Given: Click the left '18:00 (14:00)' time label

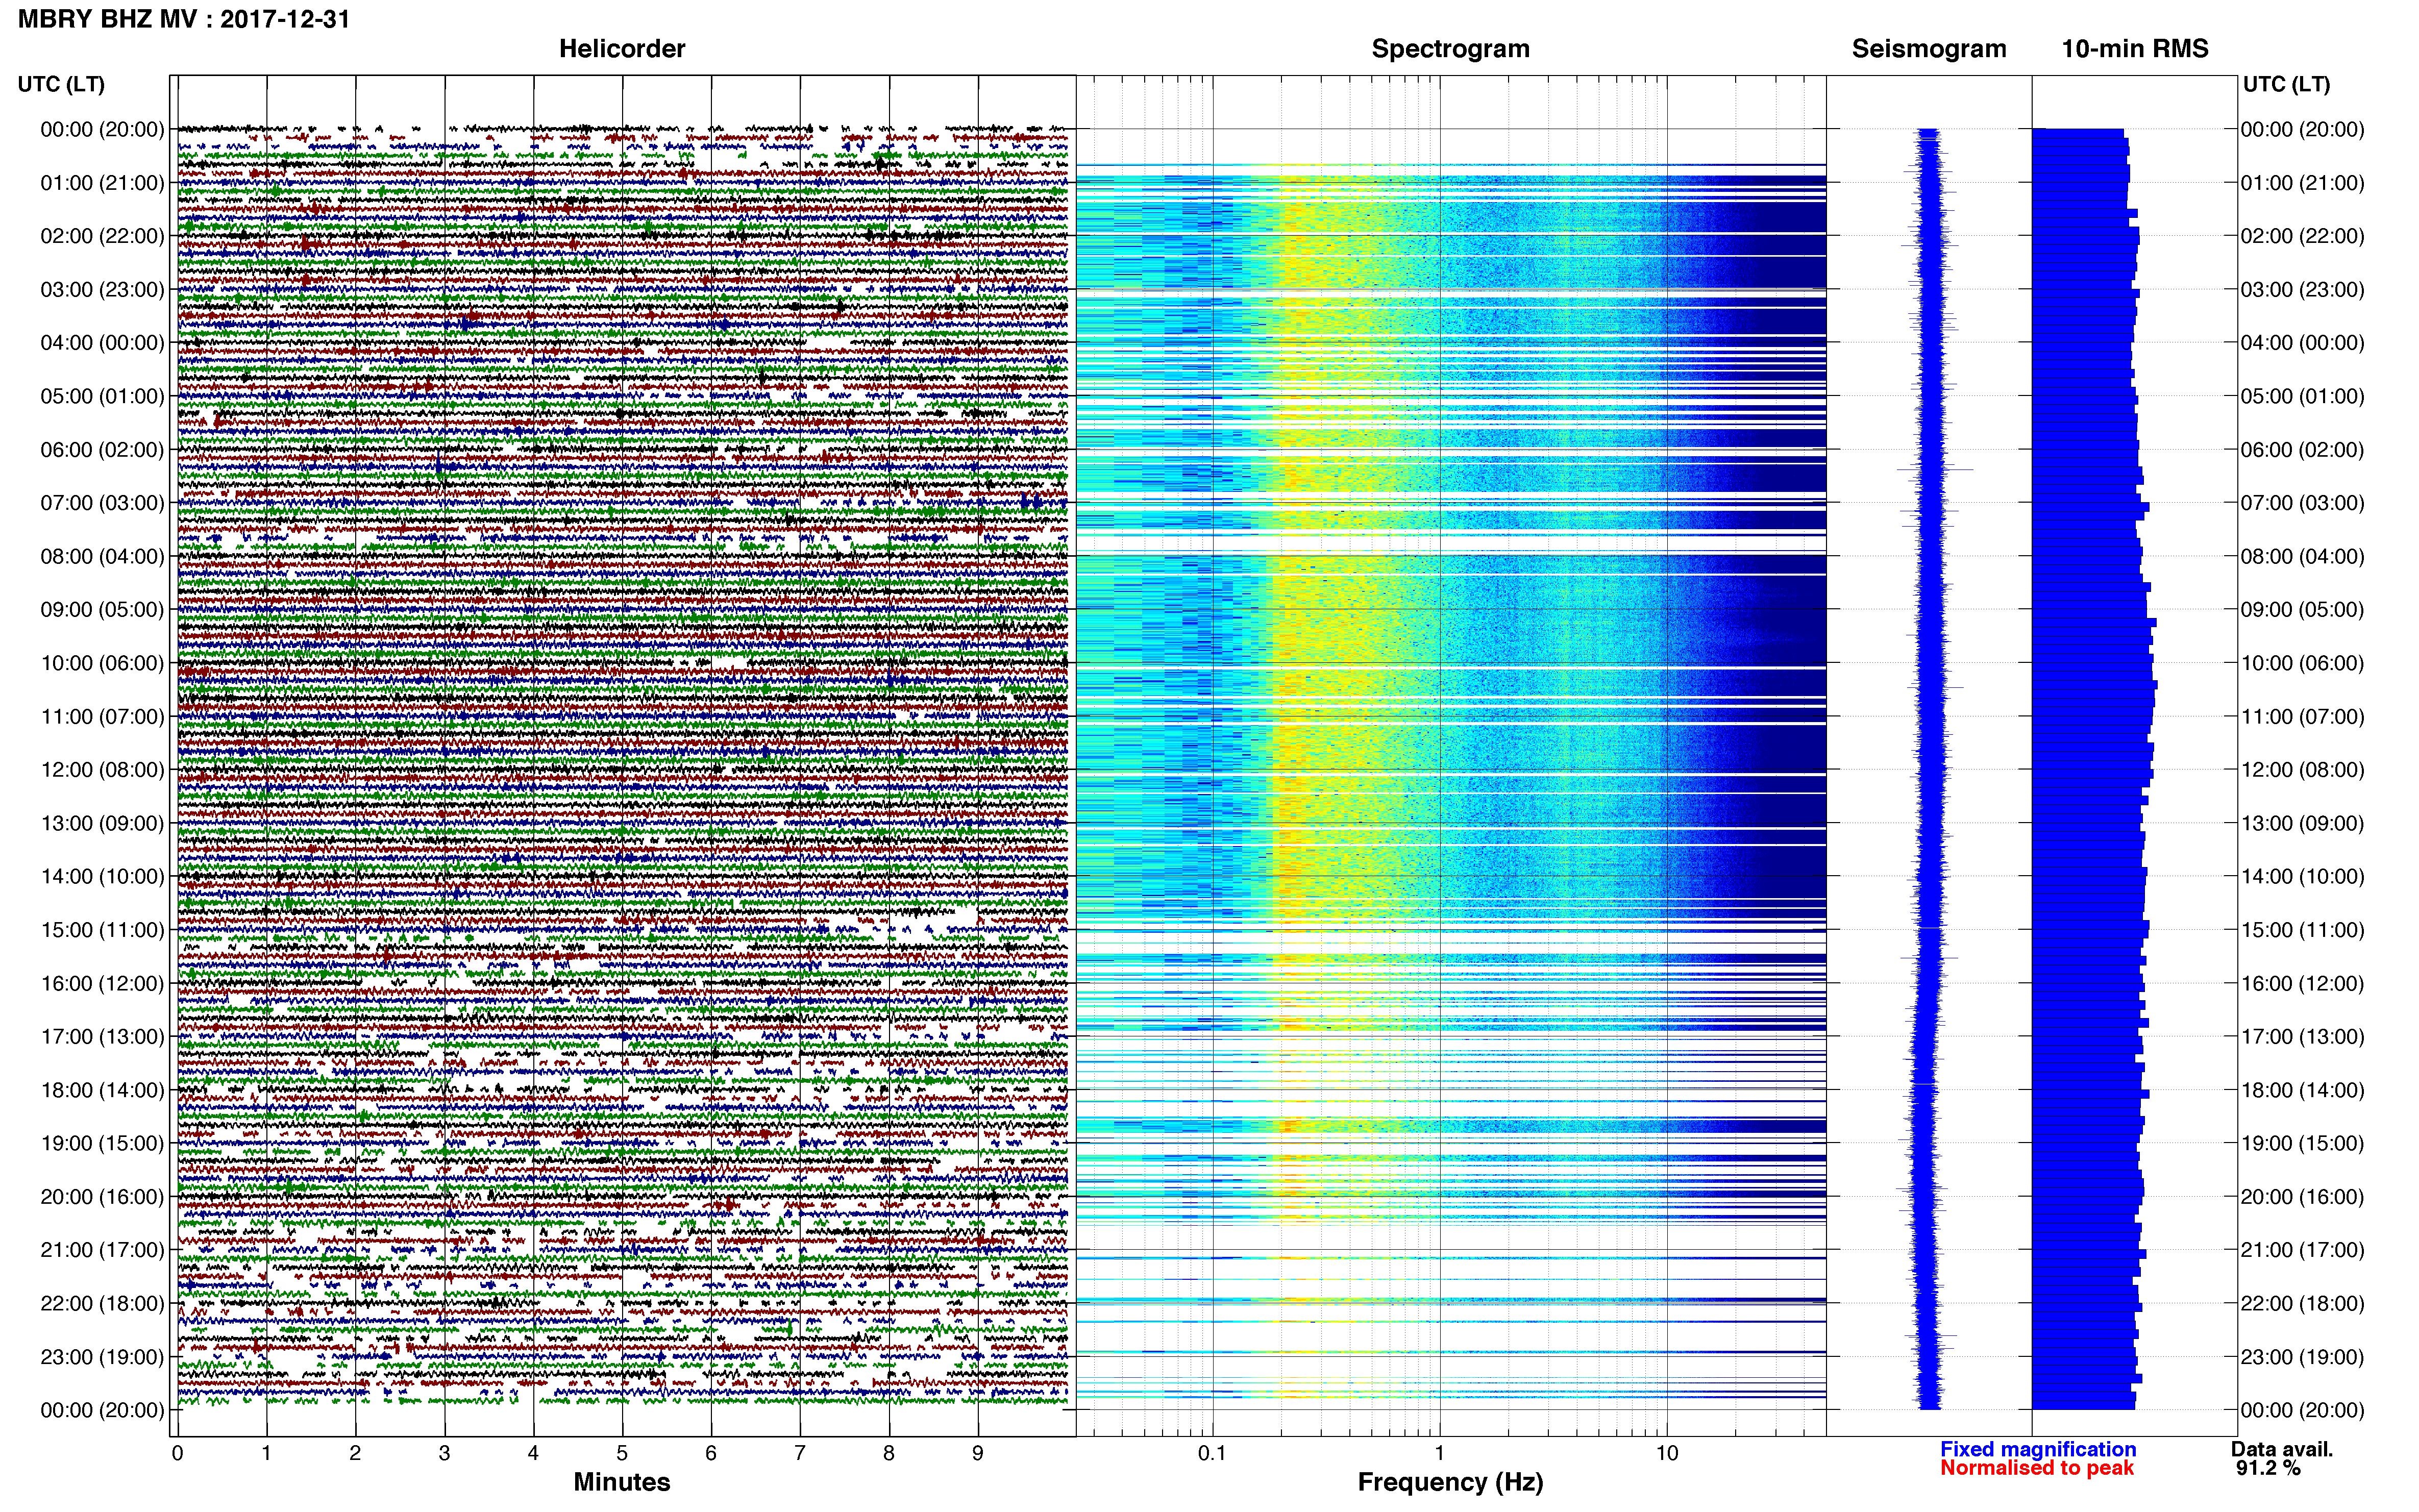Looking at the screenshot, I should [102, 1090].
